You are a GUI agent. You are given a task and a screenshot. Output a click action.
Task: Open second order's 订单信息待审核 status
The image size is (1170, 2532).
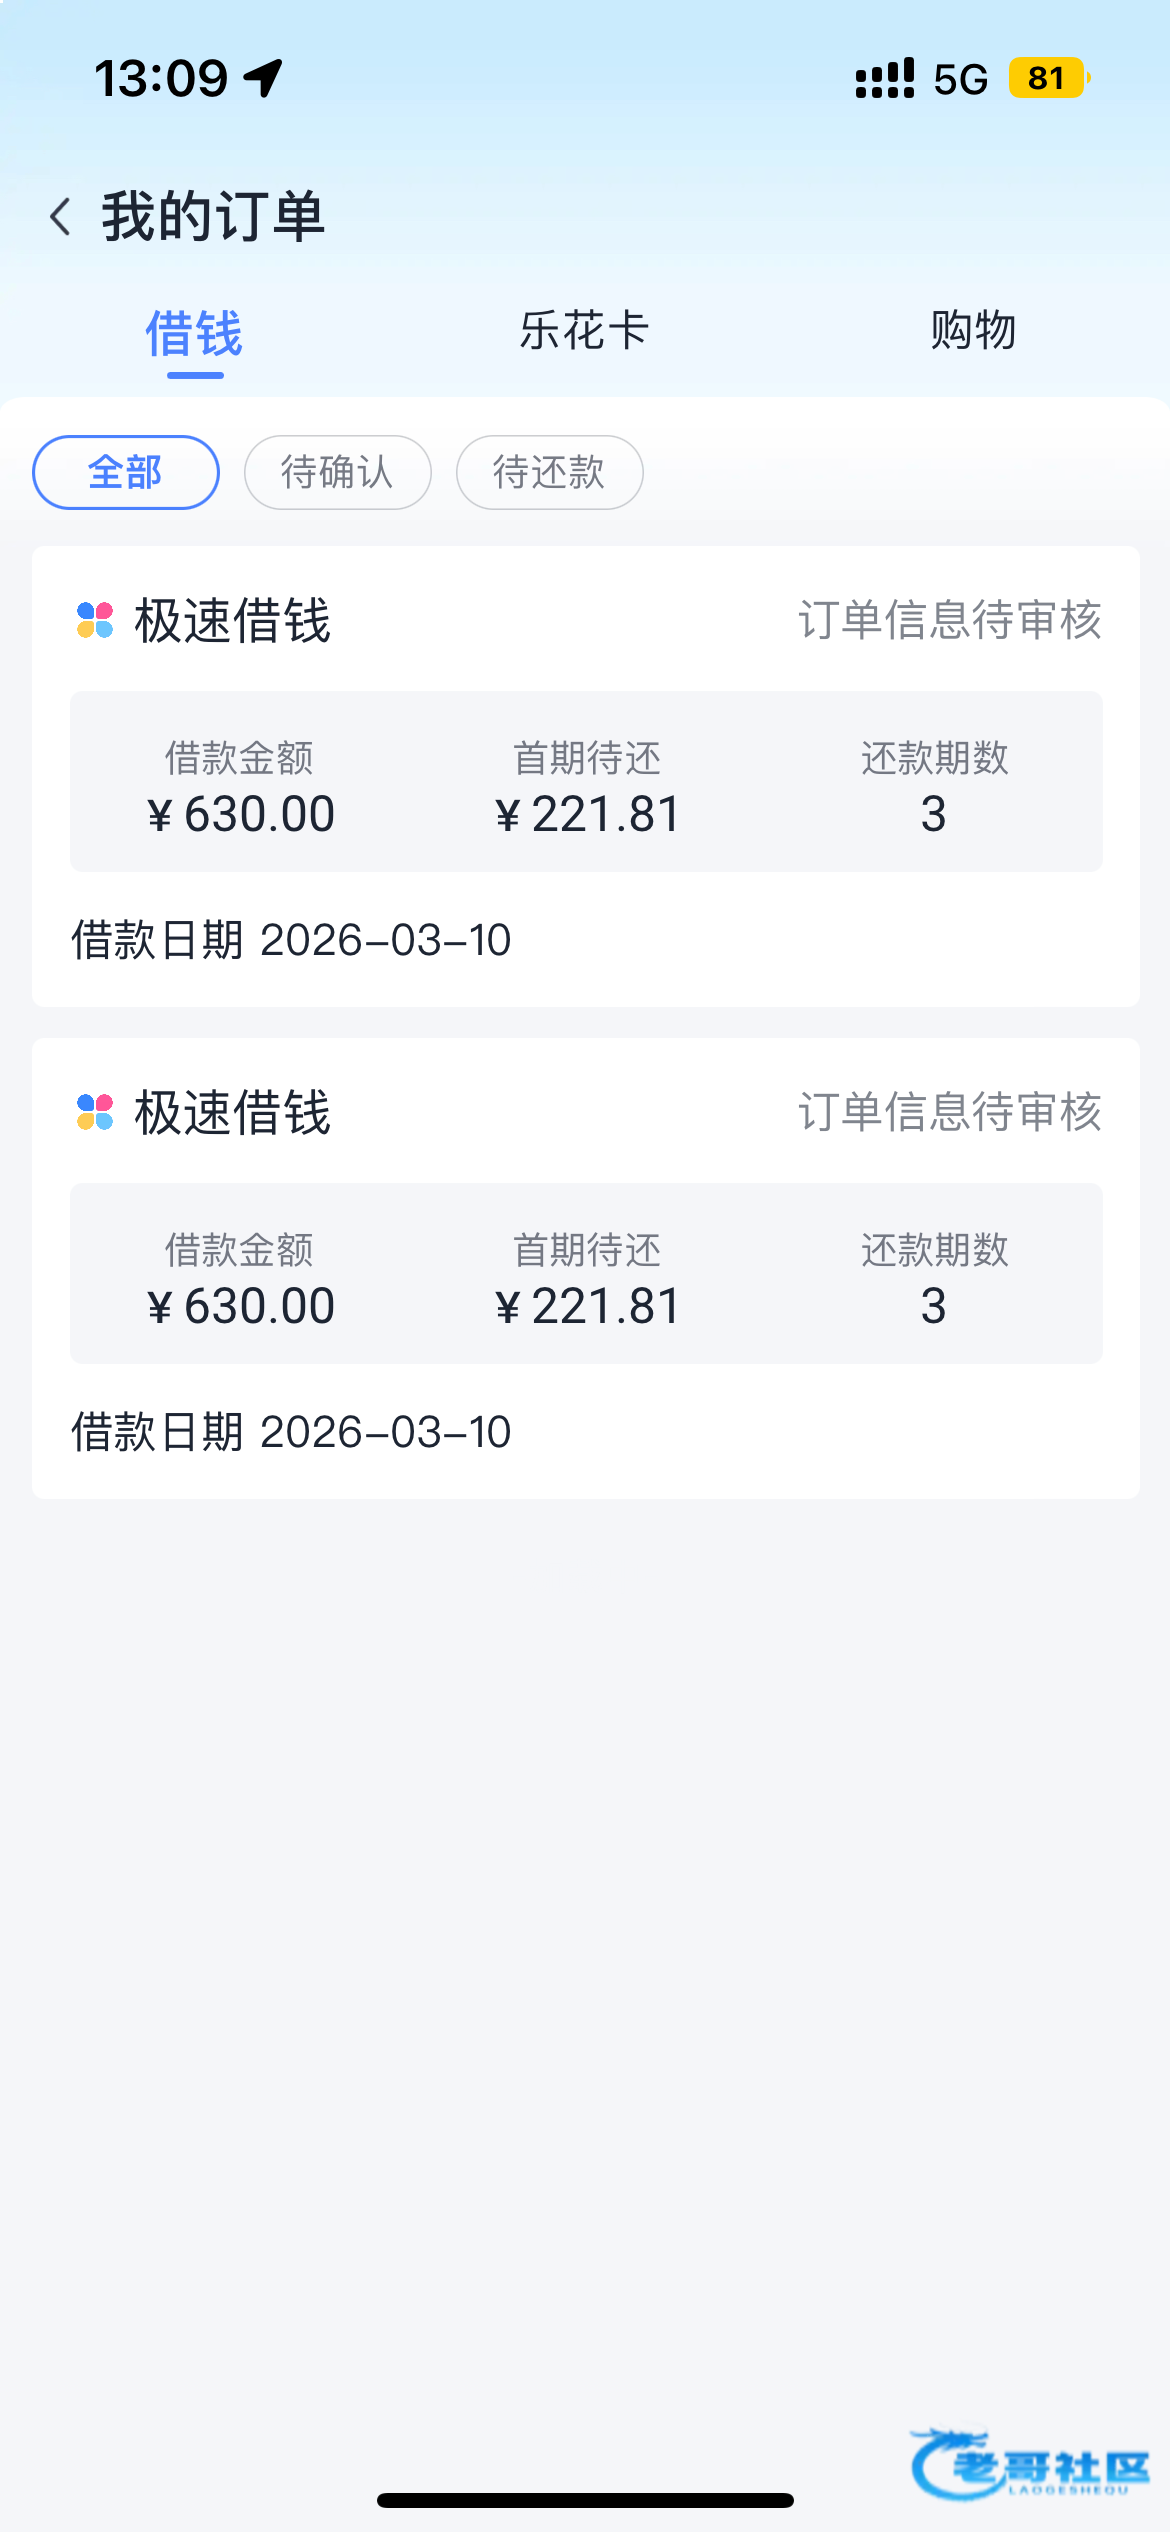(x=950, y=1112)
